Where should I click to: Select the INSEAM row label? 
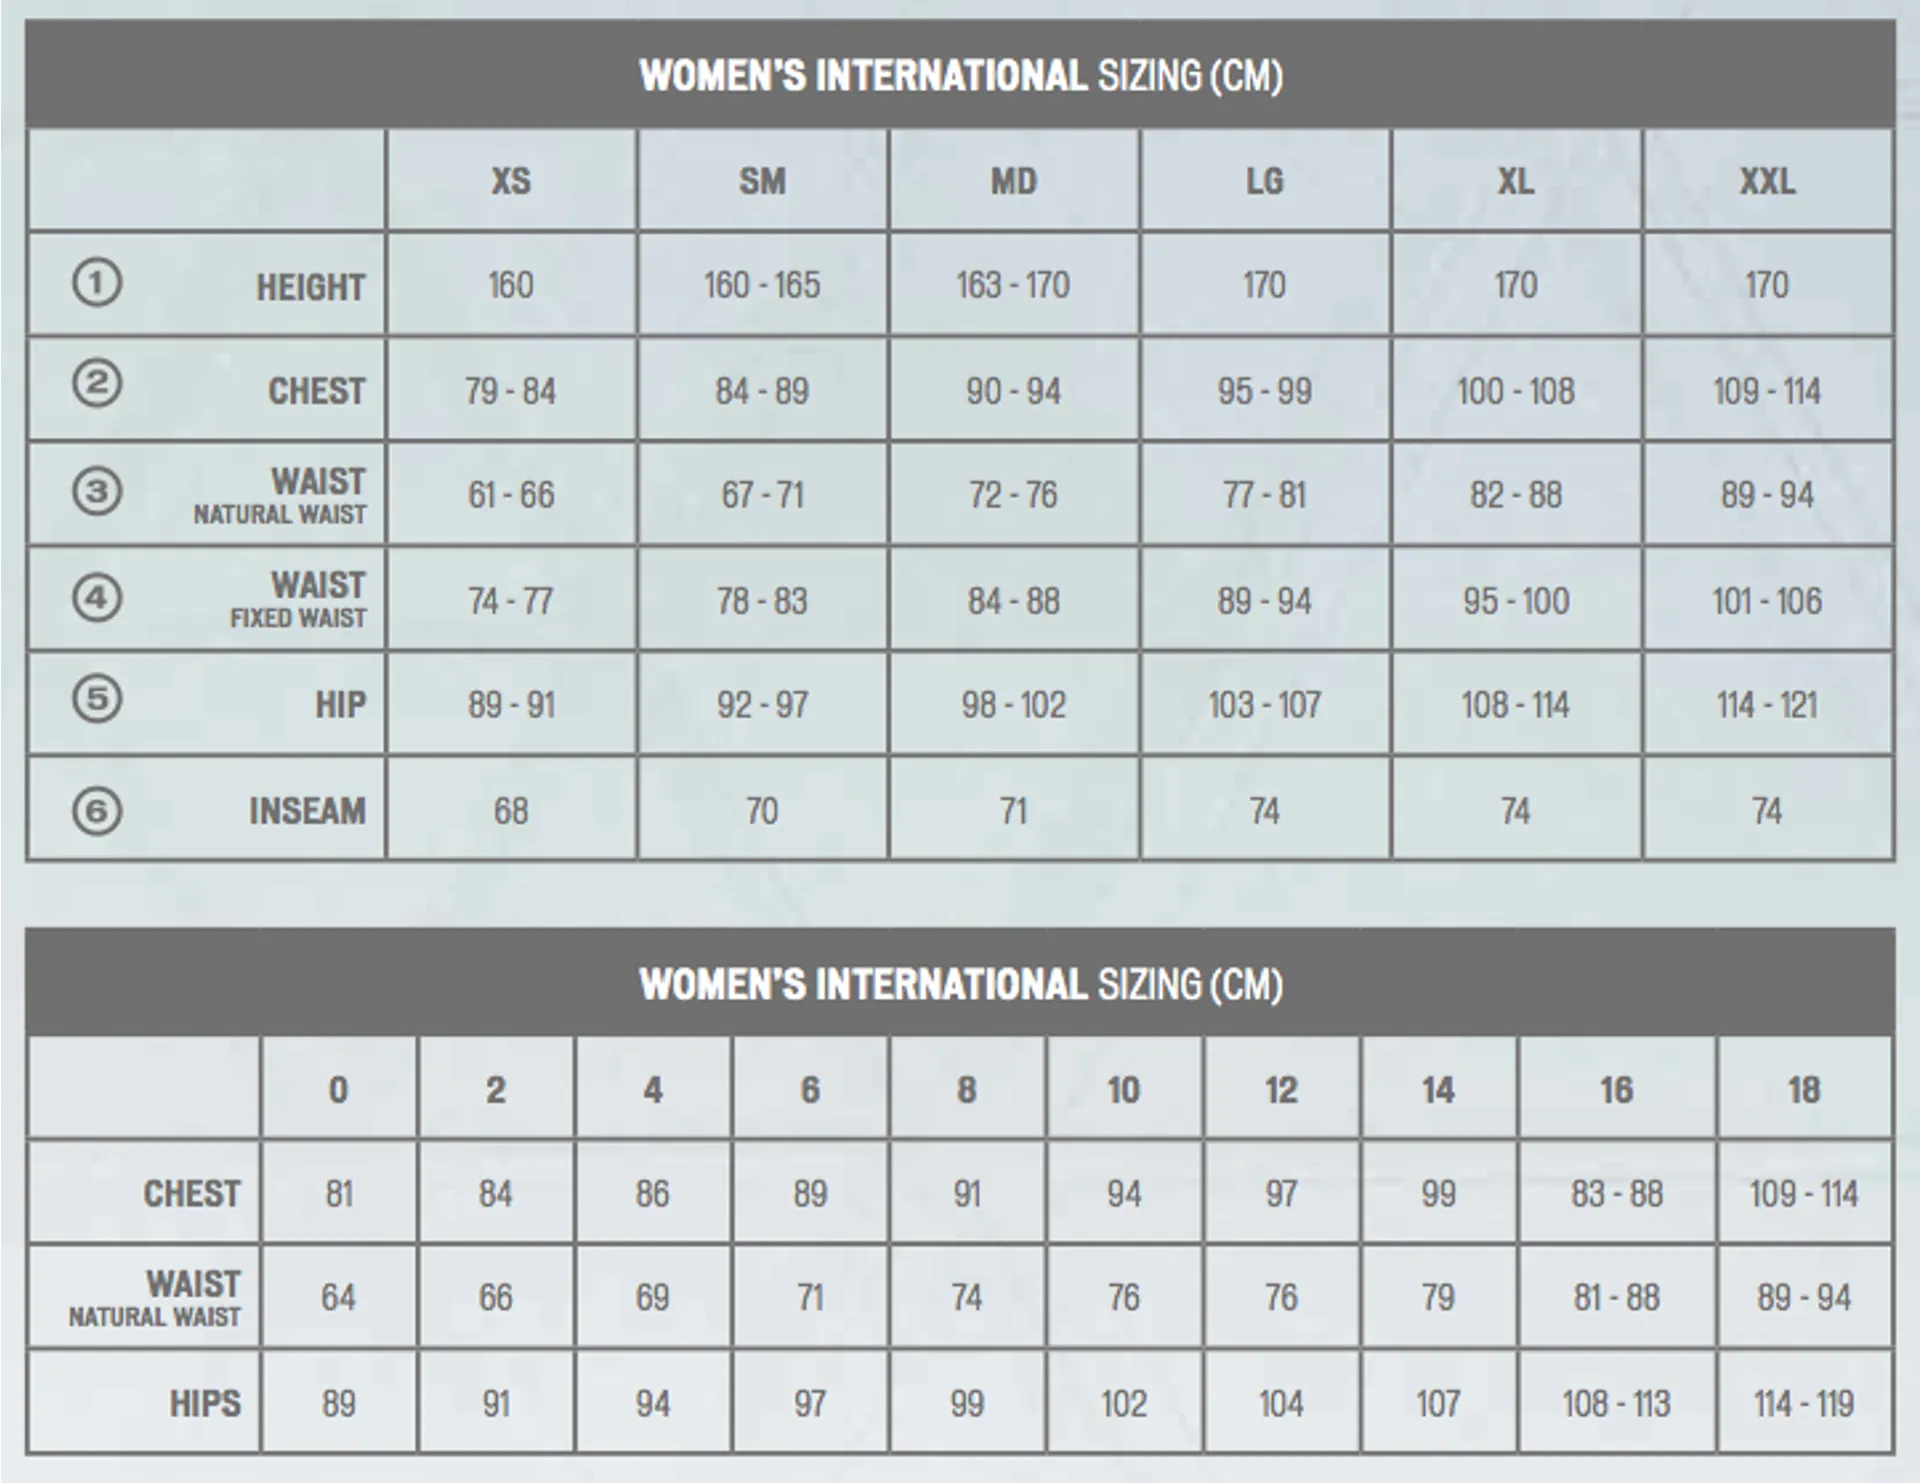(307, 811)
